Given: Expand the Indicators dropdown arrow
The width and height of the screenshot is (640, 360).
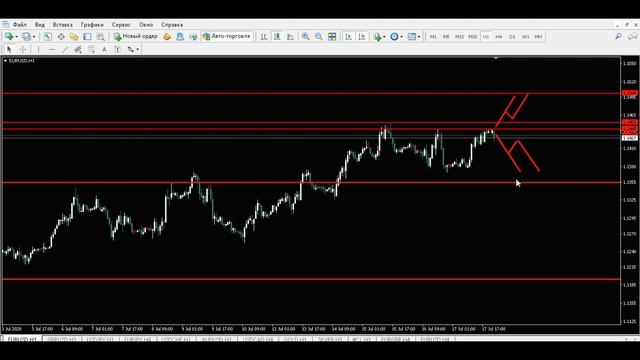Looking at the screenshot, I should tap(384, 37).
